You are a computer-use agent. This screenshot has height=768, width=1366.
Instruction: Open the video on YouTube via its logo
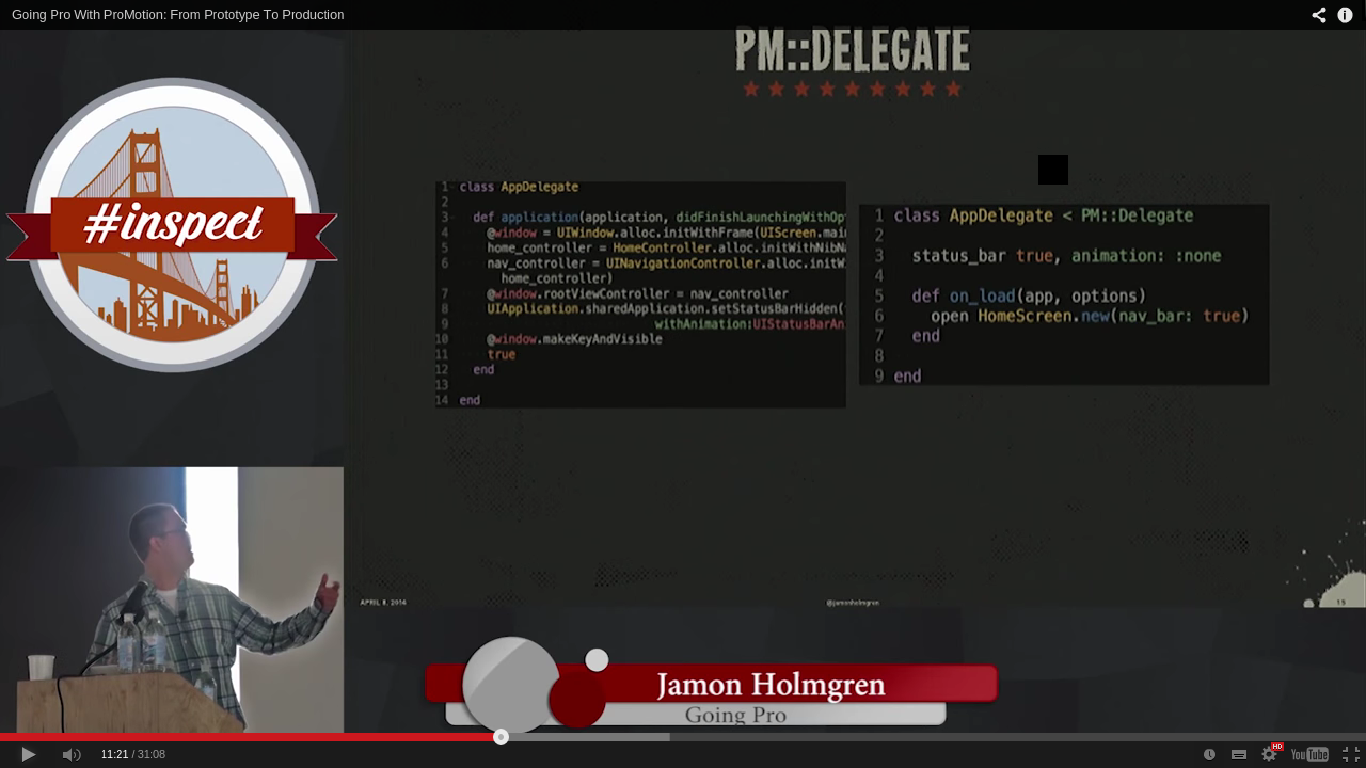click(1308, 755)
